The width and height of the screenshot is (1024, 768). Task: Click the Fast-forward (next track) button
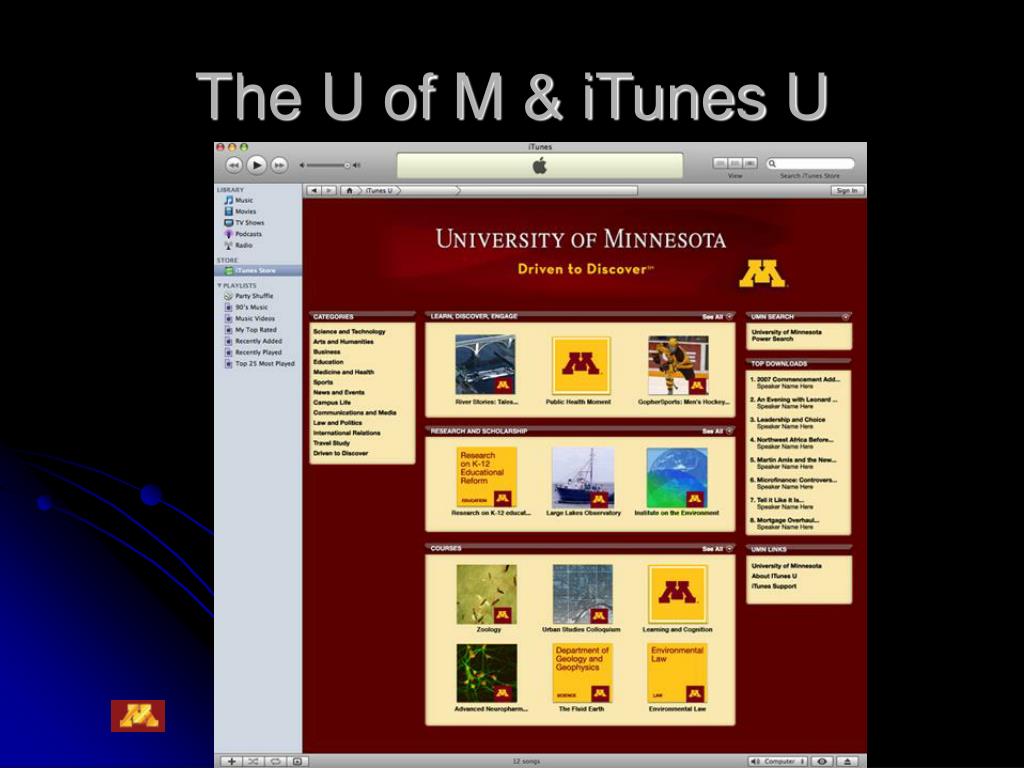279,165
